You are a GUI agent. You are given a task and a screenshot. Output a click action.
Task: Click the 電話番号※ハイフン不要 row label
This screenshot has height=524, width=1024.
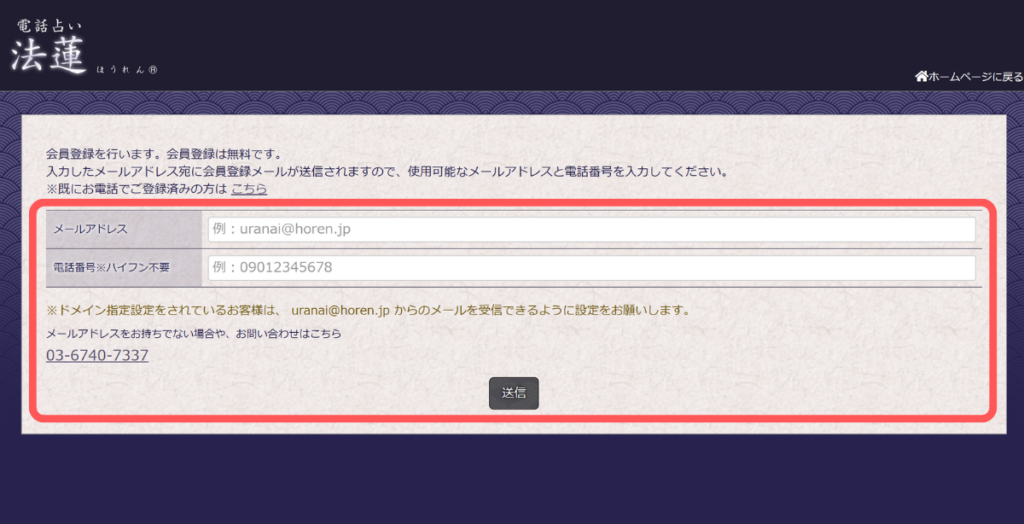[111, 268]
